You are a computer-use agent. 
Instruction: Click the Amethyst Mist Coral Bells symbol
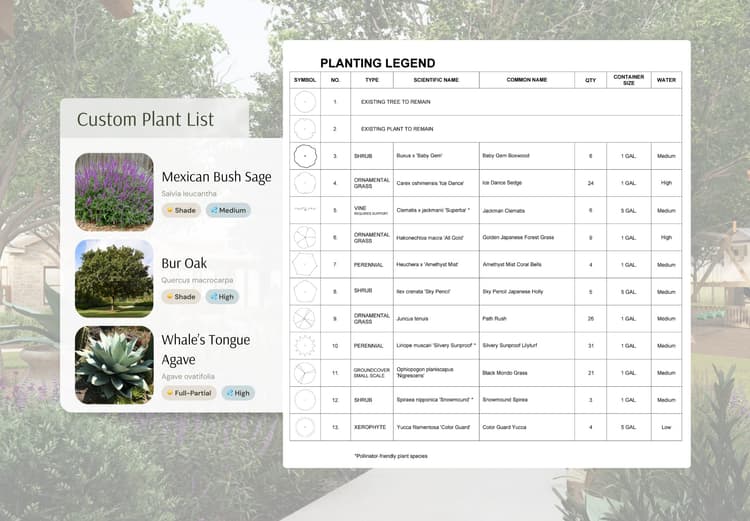point(305,265)
